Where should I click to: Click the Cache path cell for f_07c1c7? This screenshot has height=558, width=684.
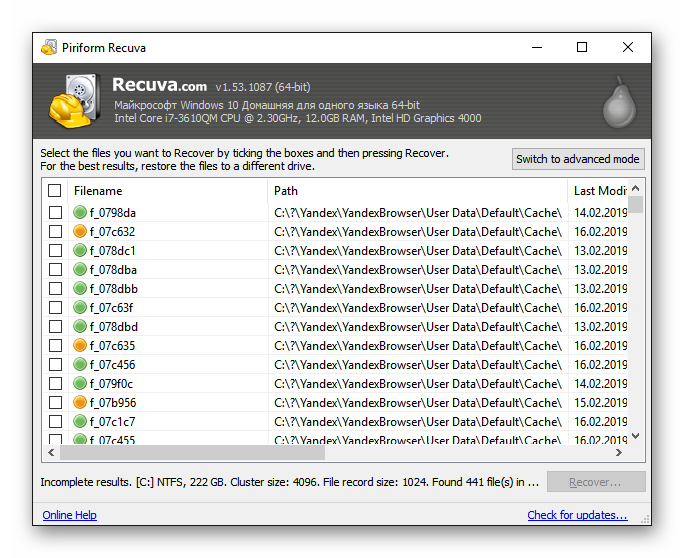tap(418, 422)
